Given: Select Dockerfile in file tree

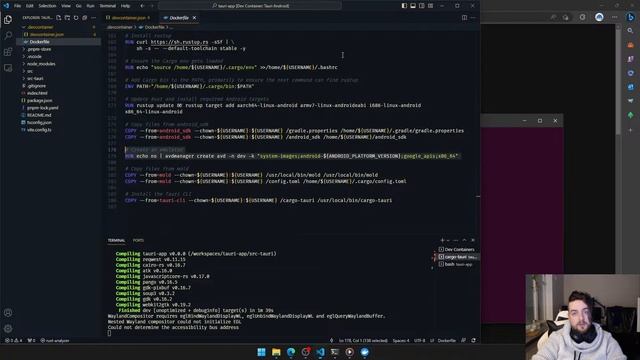Looking at the screenshot, I should [39, 42].
